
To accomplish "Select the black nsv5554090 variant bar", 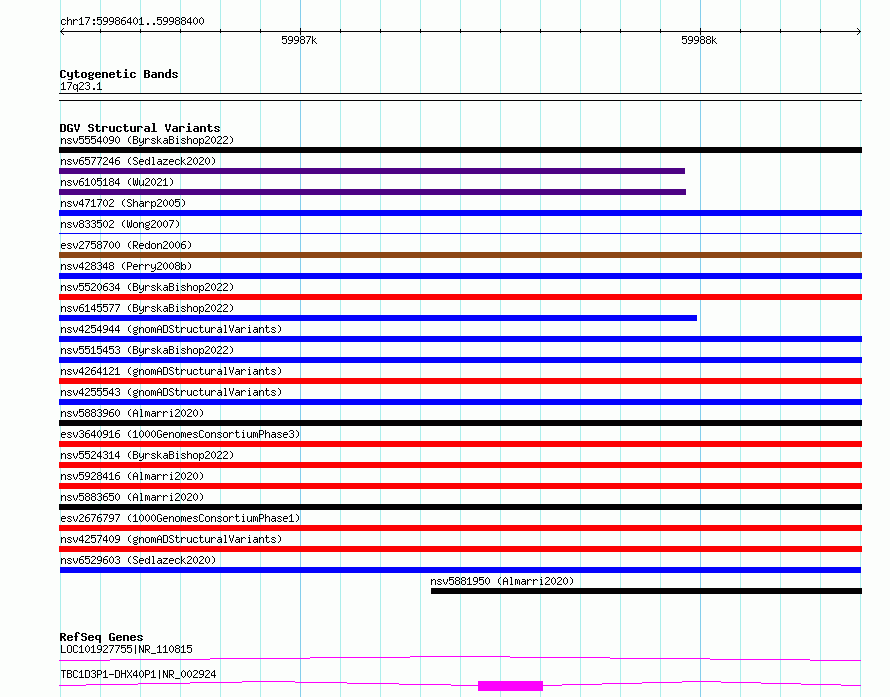I will point(460,150).
